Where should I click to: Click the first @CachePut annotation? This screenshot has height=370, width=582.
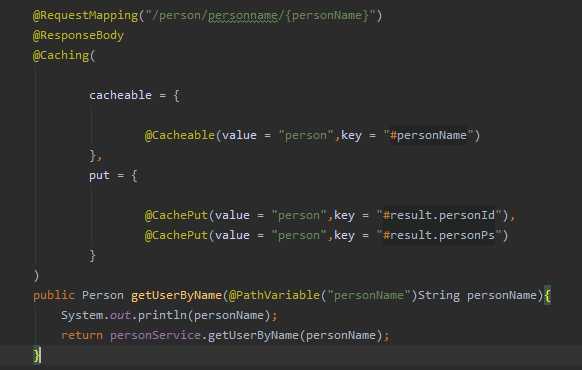(x=176, y=215)
